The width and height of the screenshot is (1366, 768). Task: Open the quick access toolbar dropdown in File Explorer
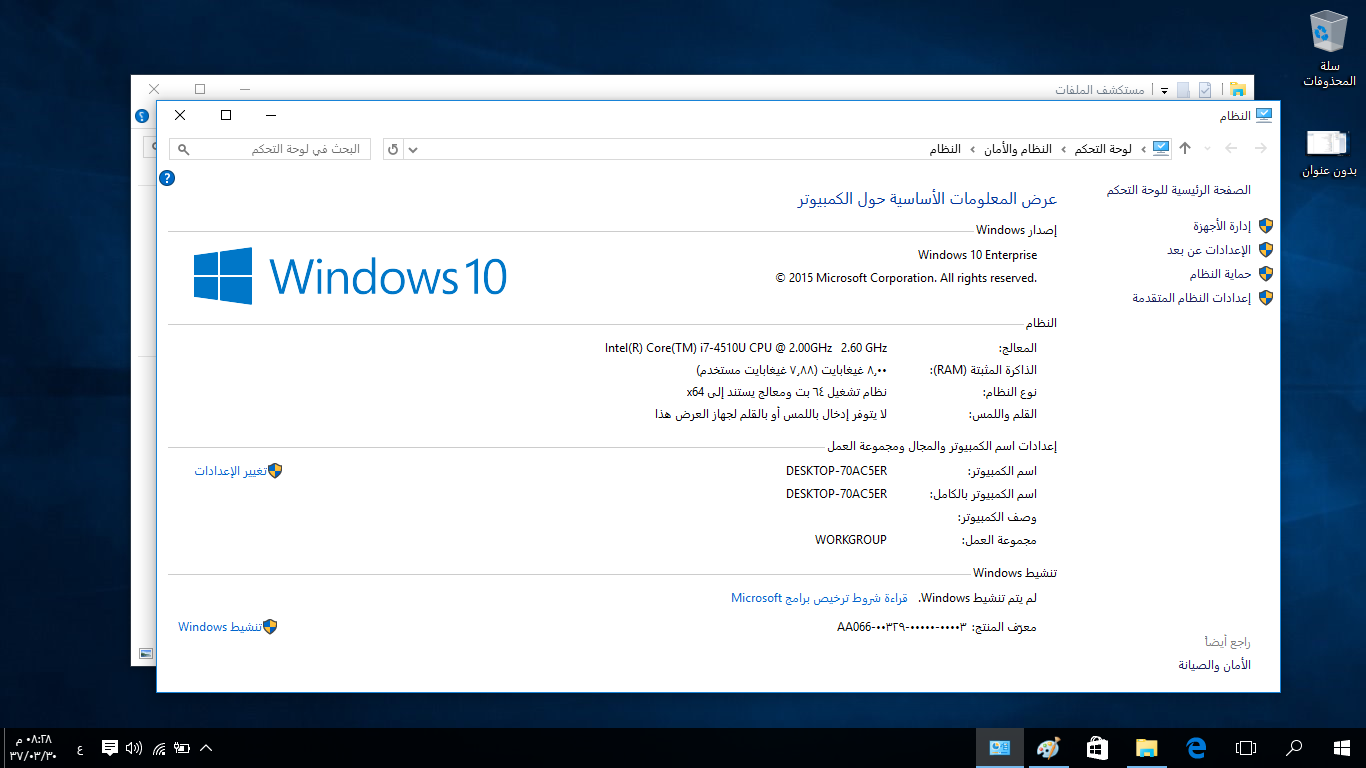tap(1164, 90)
